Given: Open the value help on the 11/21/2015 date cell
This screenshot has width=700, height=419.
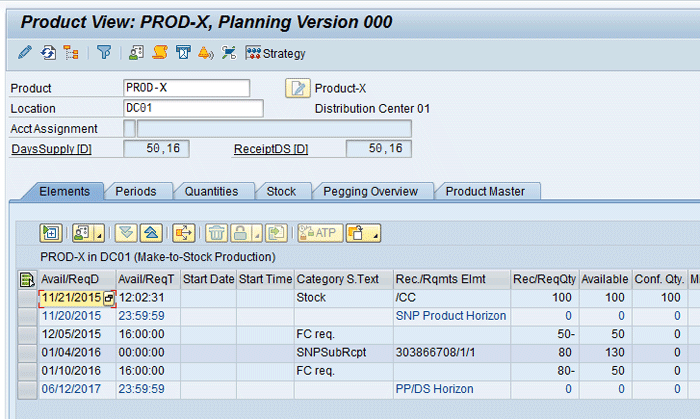Looking at the screenshot, I should pos(109,297).
